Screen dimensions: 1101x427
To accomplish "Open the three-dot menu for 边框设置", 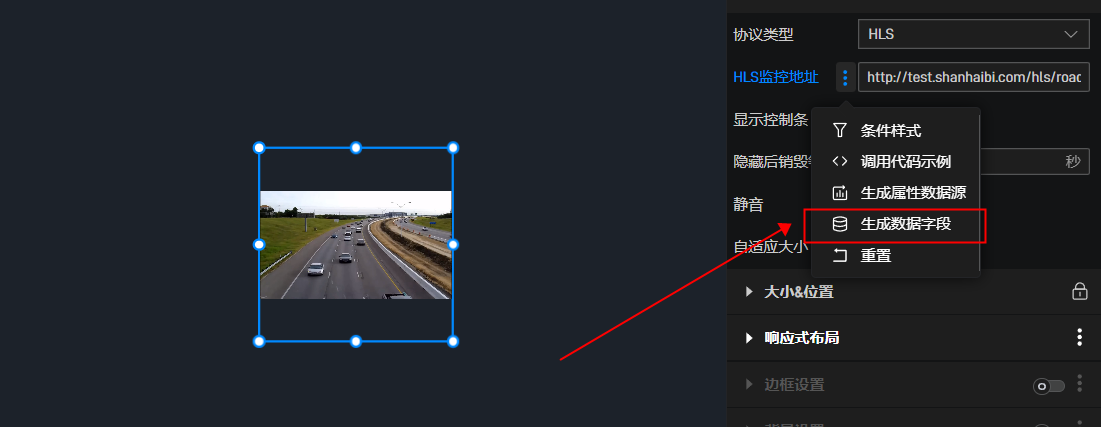I will pos(1080,383).
